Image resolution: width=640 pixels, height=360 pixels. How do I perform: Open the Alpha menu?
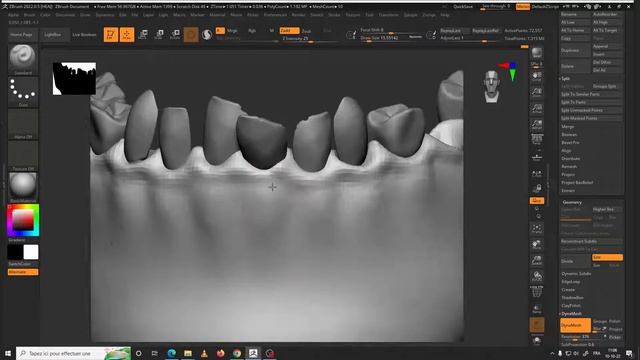pos(13,15)
